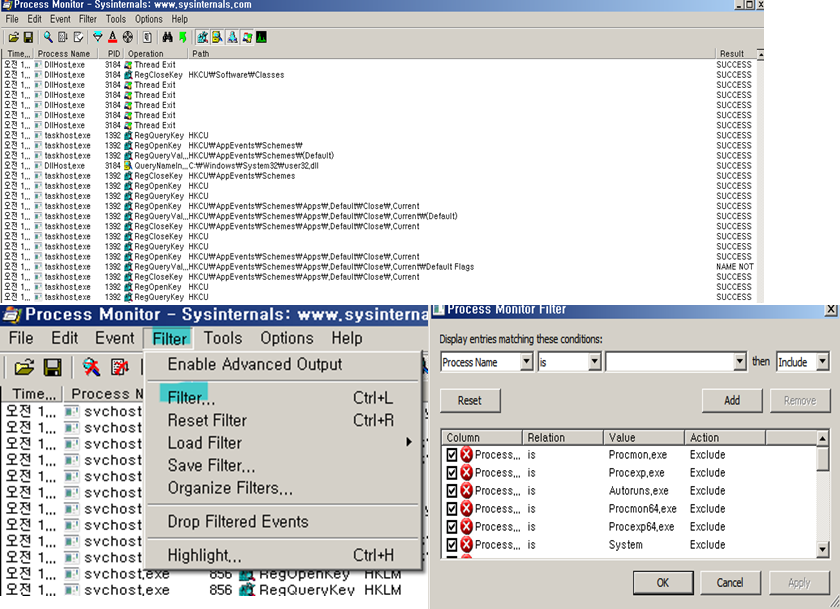The width and height of the screenshot is (840, 609).
Task: Click the Highlight icon with the red-underlined A
Action: tap(112, 37)
